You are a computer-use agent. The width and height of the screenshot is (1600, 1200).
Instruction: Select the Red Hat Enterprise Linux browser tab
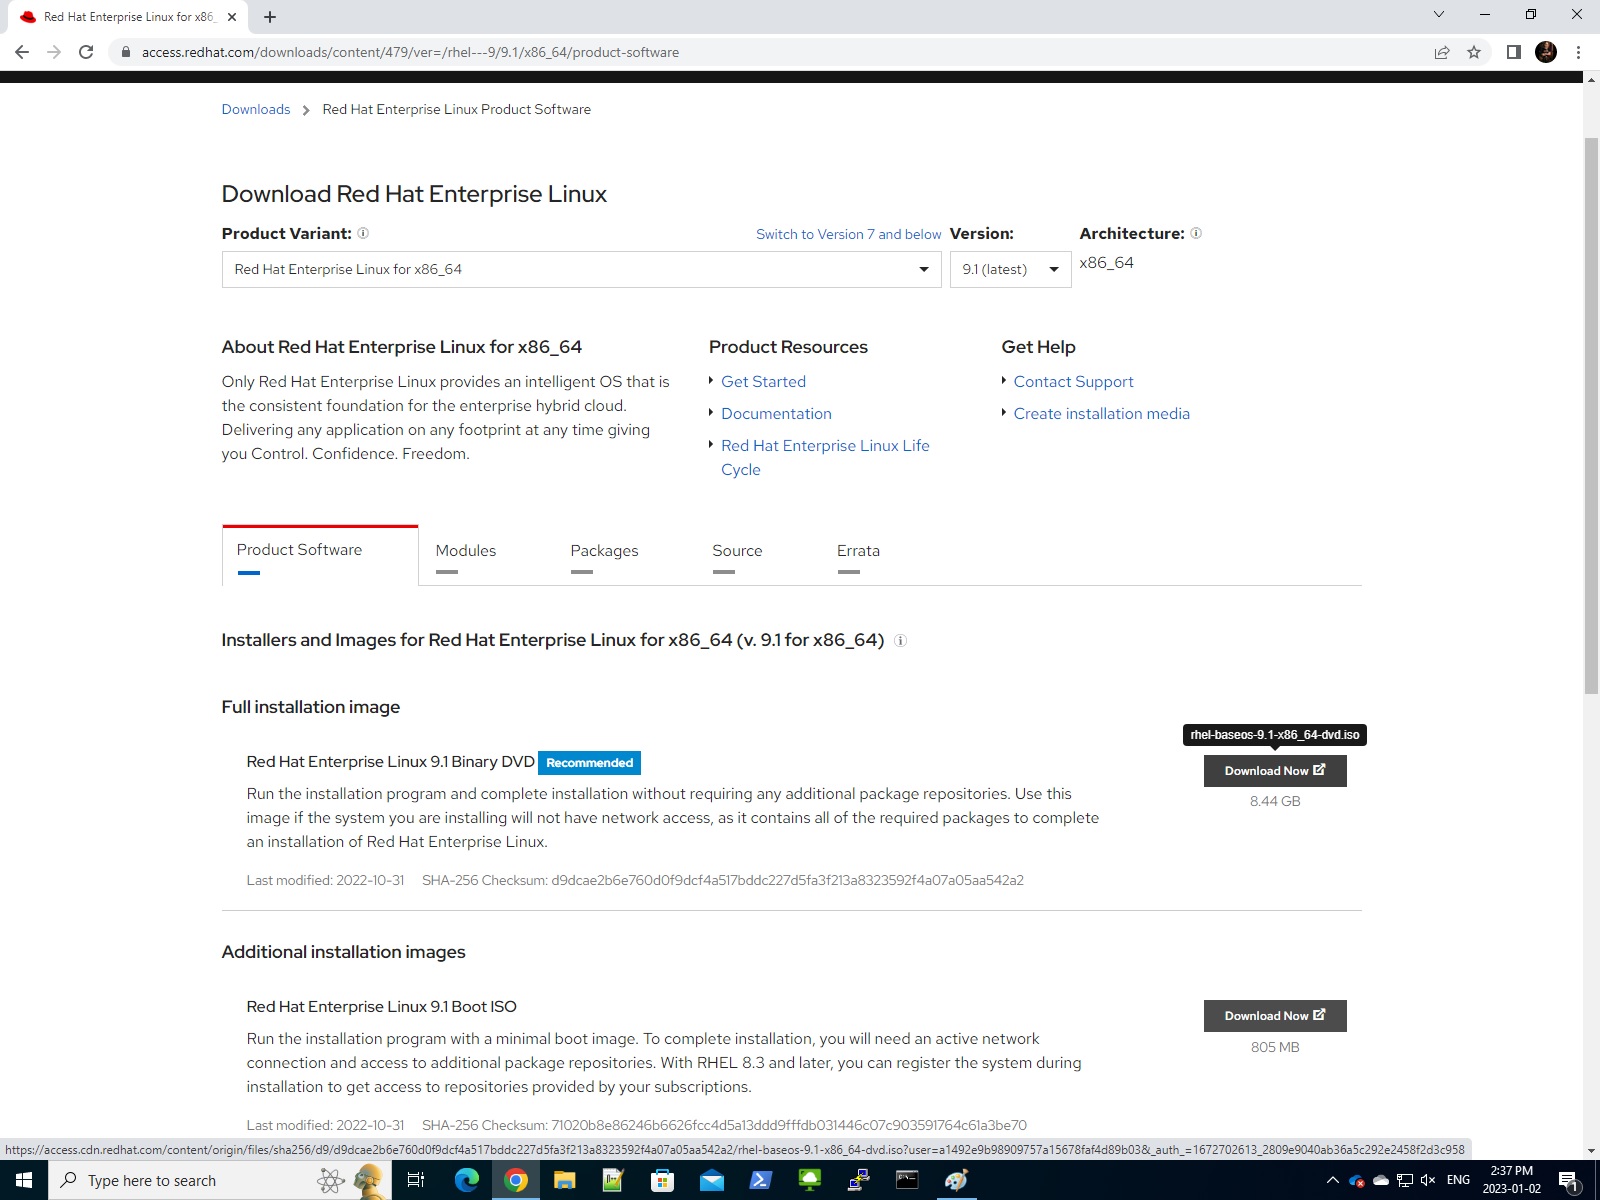128,17
